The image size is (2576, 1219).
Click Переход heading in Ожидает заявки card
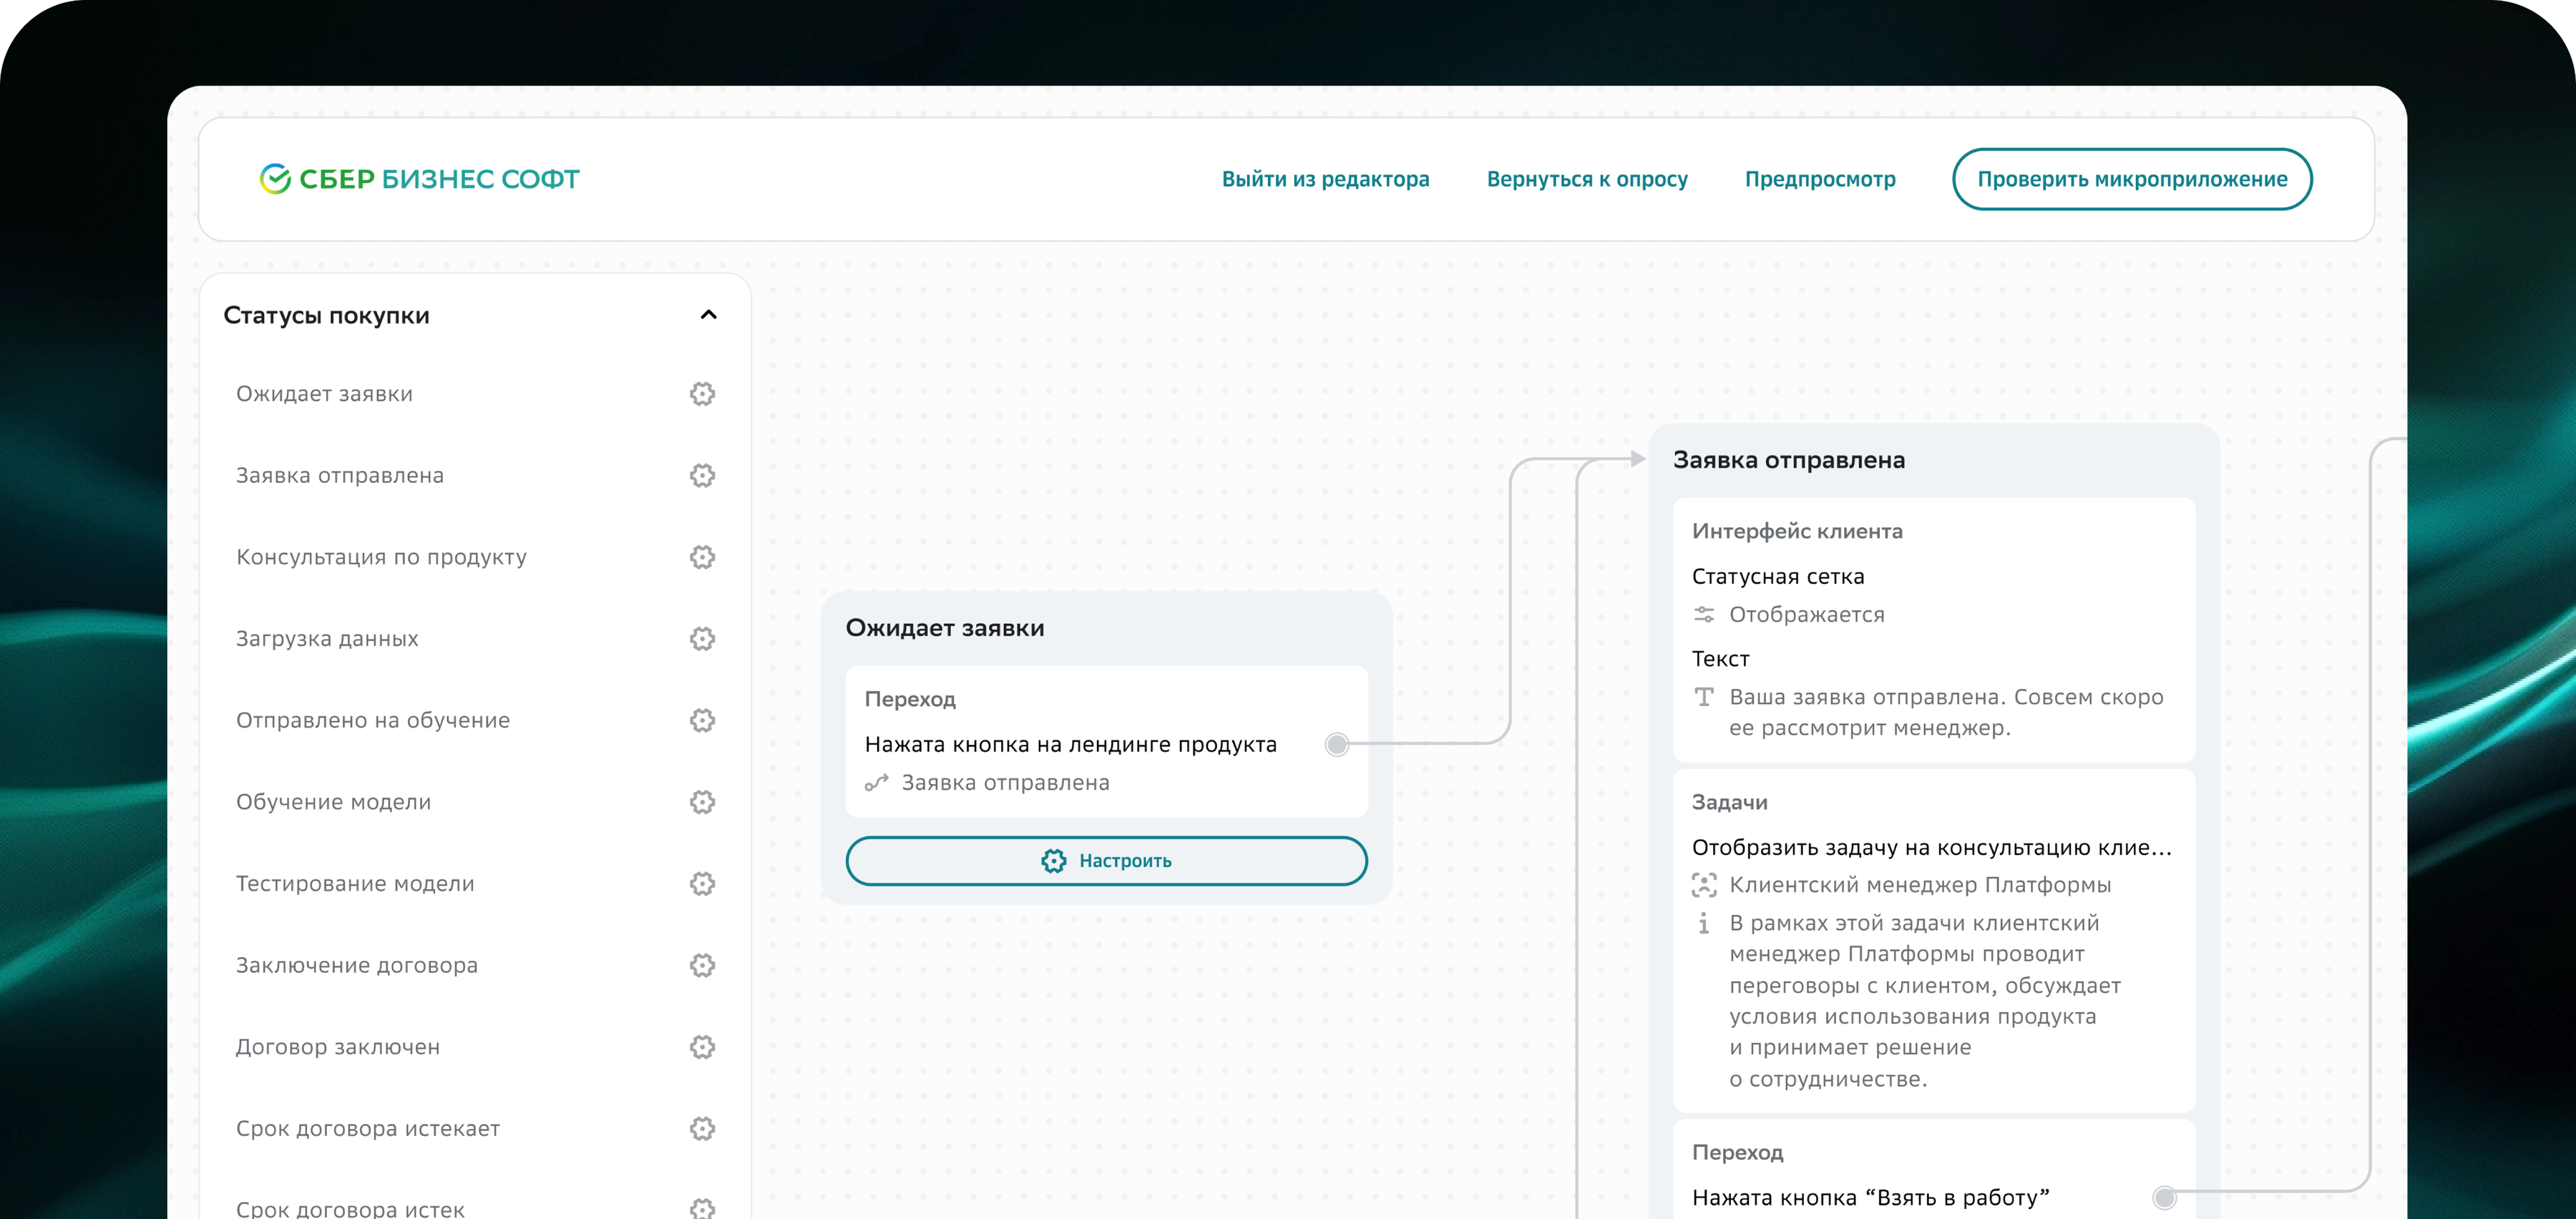click(x=910, y=699)
